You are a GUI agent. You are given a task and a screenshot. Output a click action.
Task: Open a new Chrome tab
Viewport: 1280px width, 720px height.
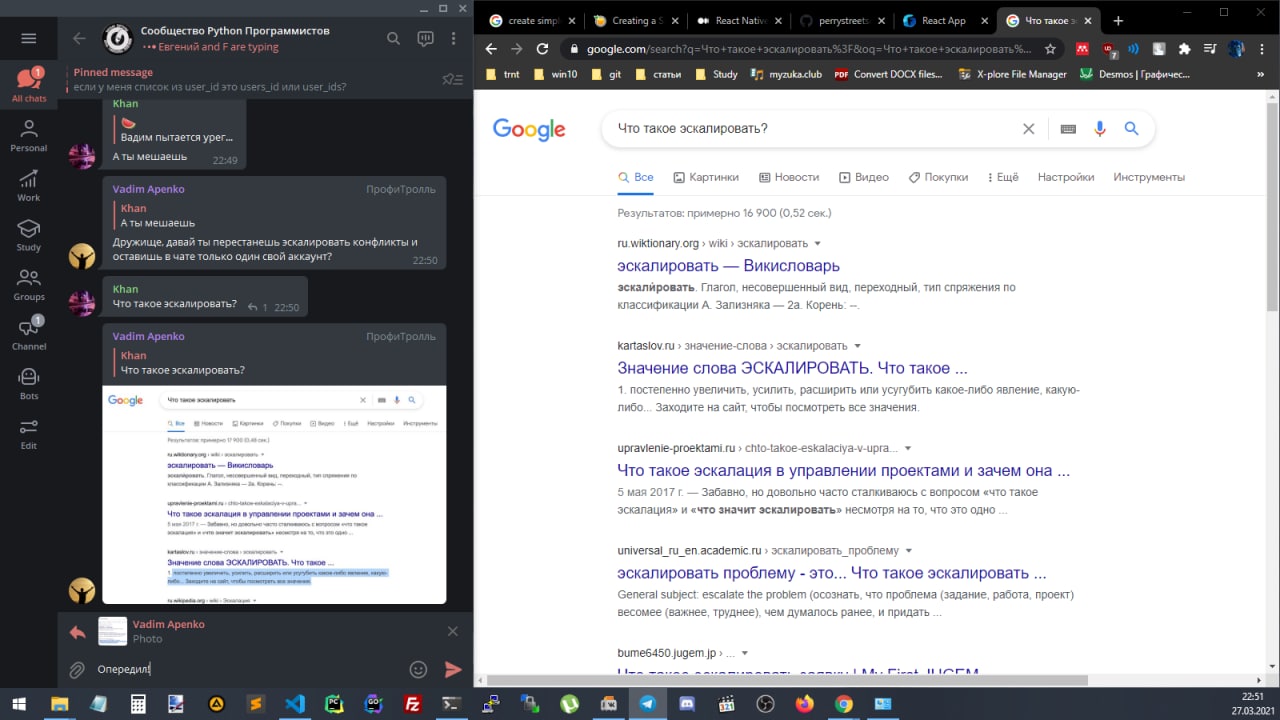pyautogui.click(x=1118, y=20)
